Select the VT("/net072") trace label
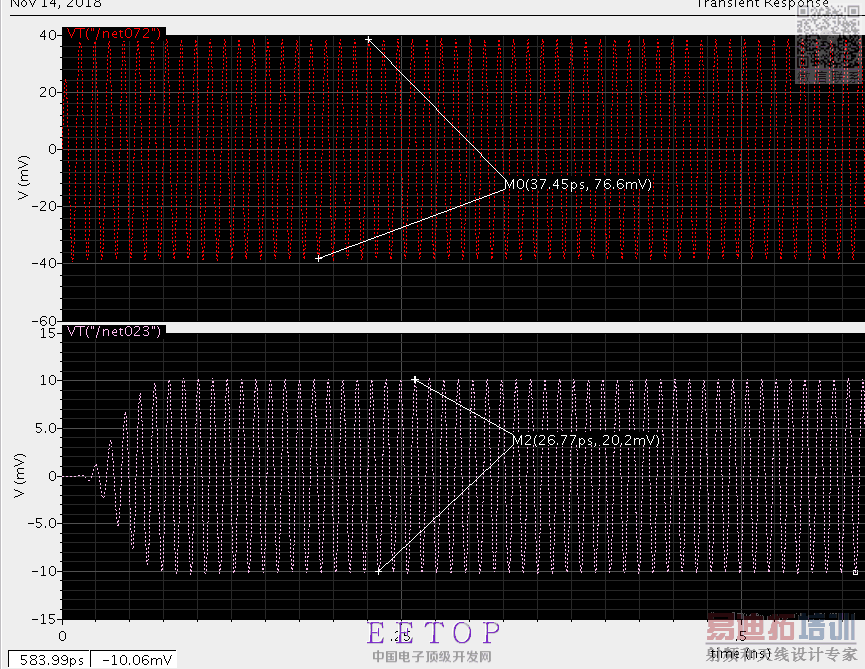 114,33
